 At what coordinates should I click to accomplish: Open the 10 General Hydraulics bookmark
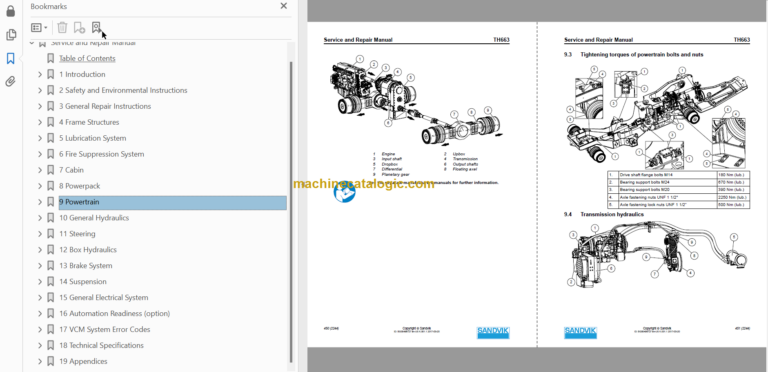pyautogui.click(x=94, y=218)
